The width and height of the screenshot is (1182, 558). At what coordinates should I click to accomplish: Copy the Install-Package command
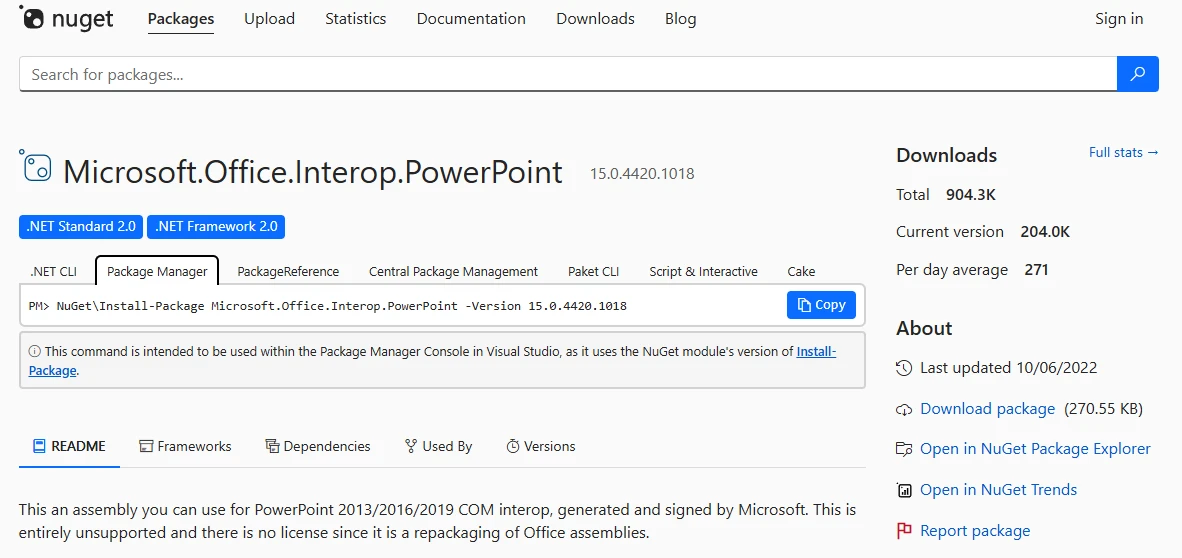[821, 305]
